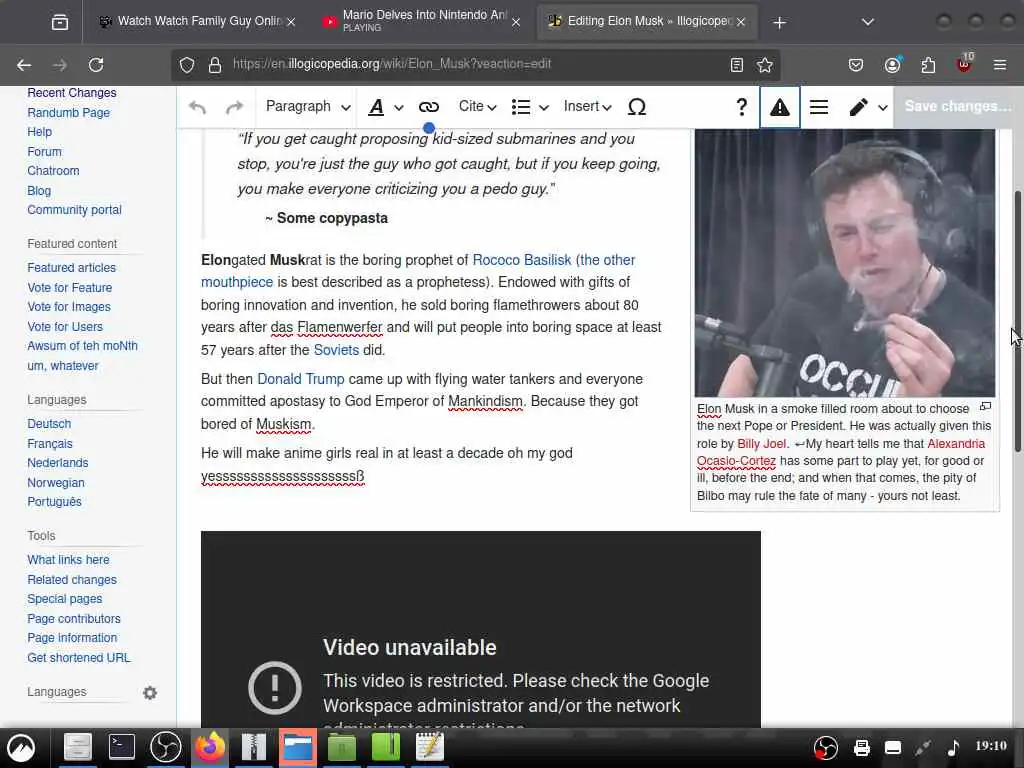Expand the edit mode switch arrow
This screenshot has height=768, width=1024.
(882, 108)
